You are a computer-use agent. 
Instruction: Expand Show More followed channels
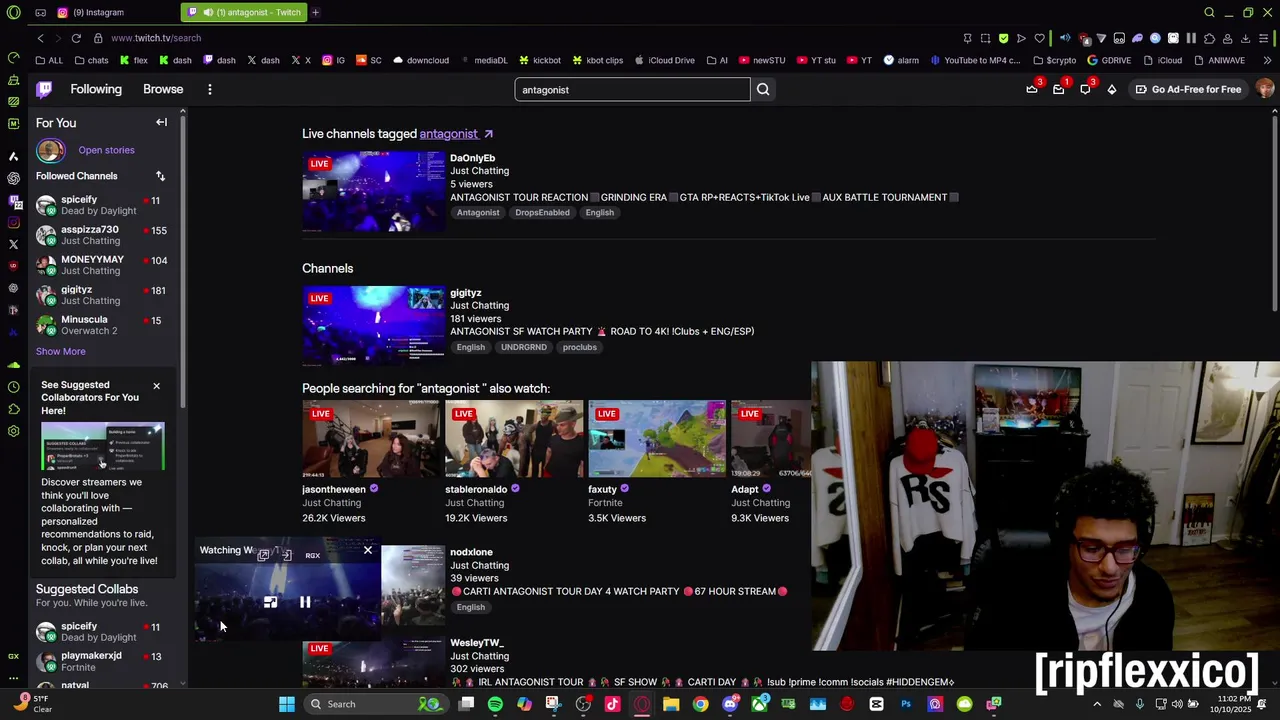[61, 351]
